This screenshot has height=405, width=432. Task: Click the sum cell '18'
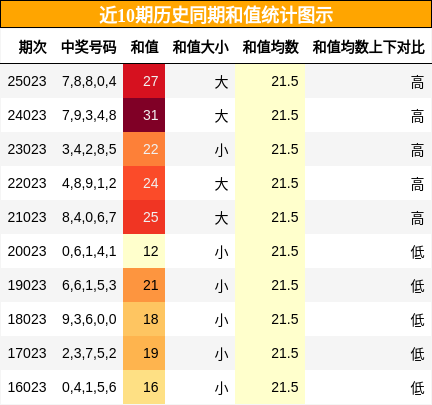pos(144,319)
